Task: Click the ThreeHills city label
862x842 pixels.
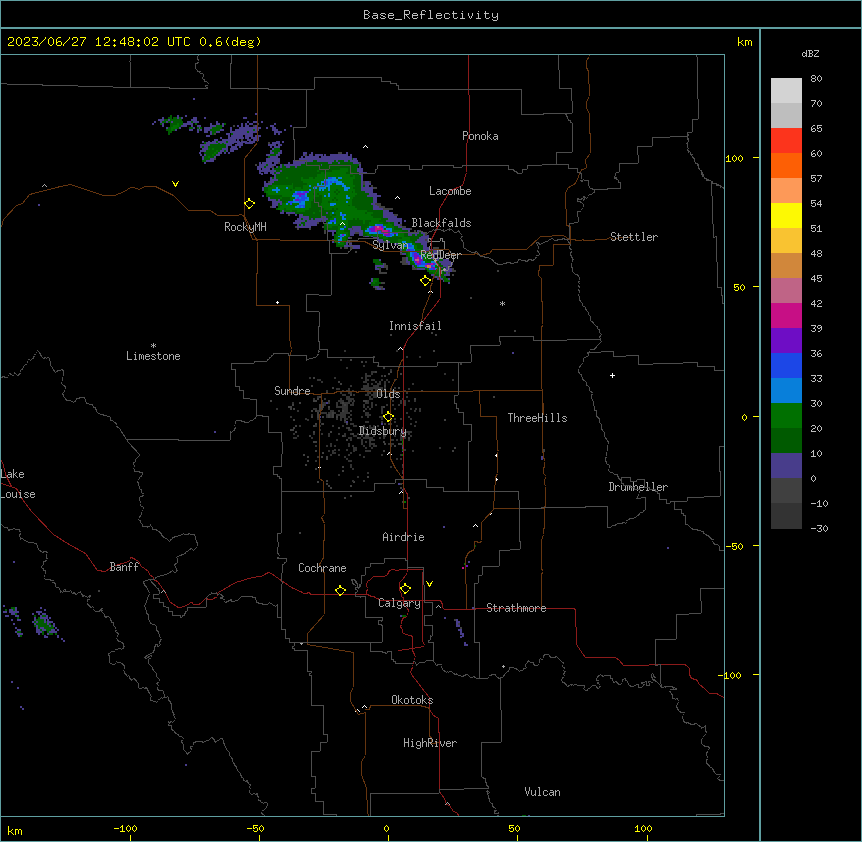Action: coord(537,418)
